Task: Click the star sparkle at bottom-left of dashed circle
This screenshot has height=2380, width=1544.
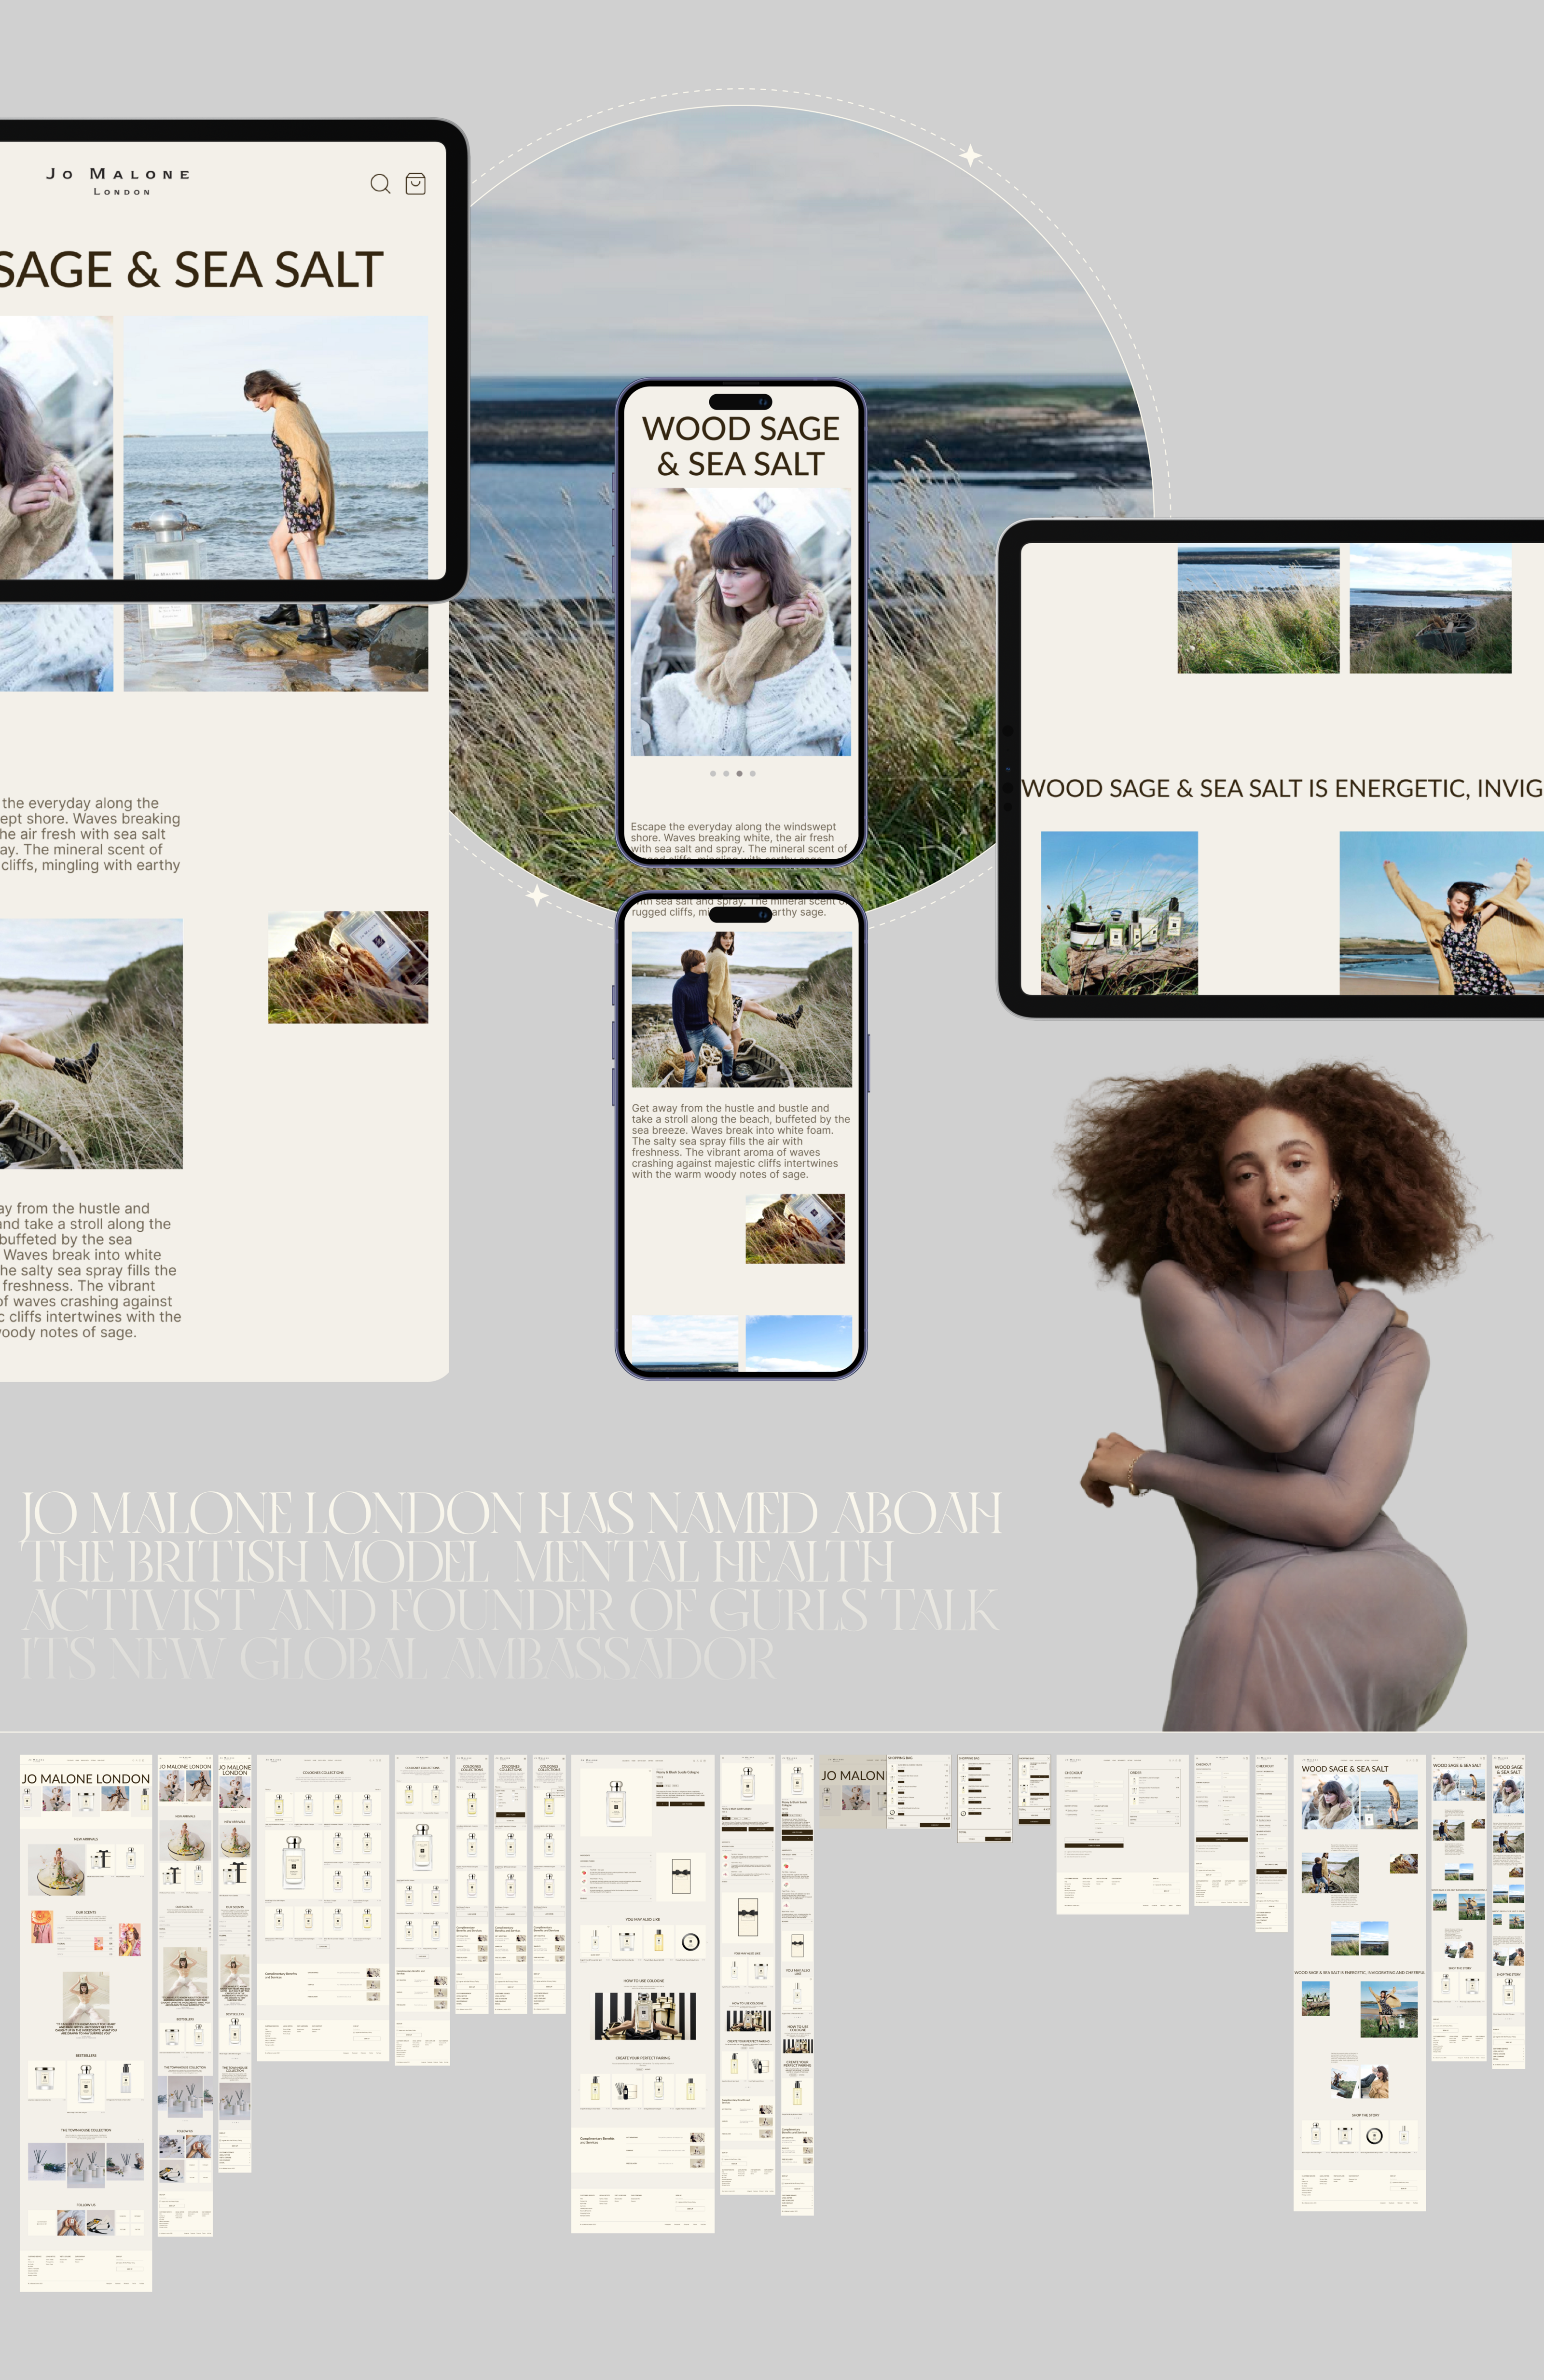Action: [x=538, y=895]
